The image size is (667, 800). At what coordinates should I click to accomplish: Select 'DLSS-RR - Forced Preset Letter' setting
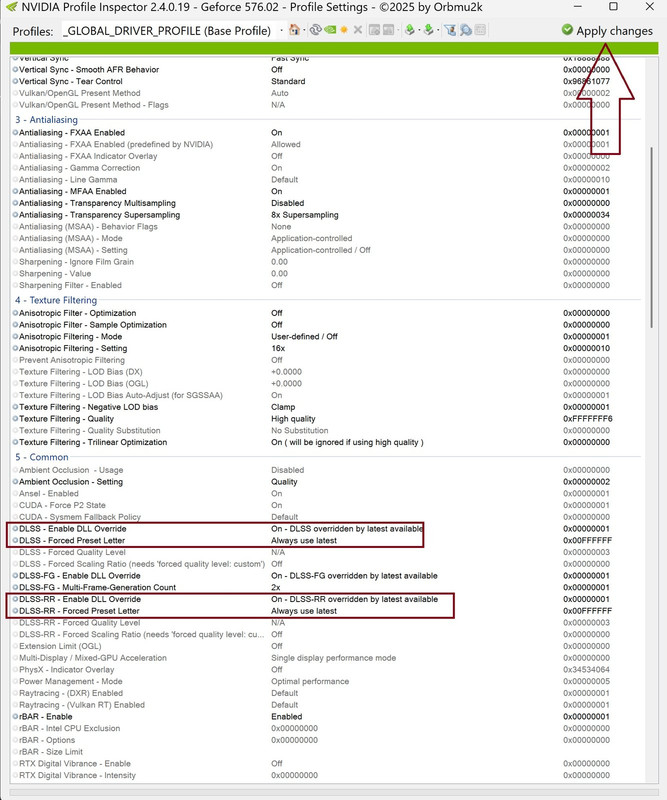328,611
